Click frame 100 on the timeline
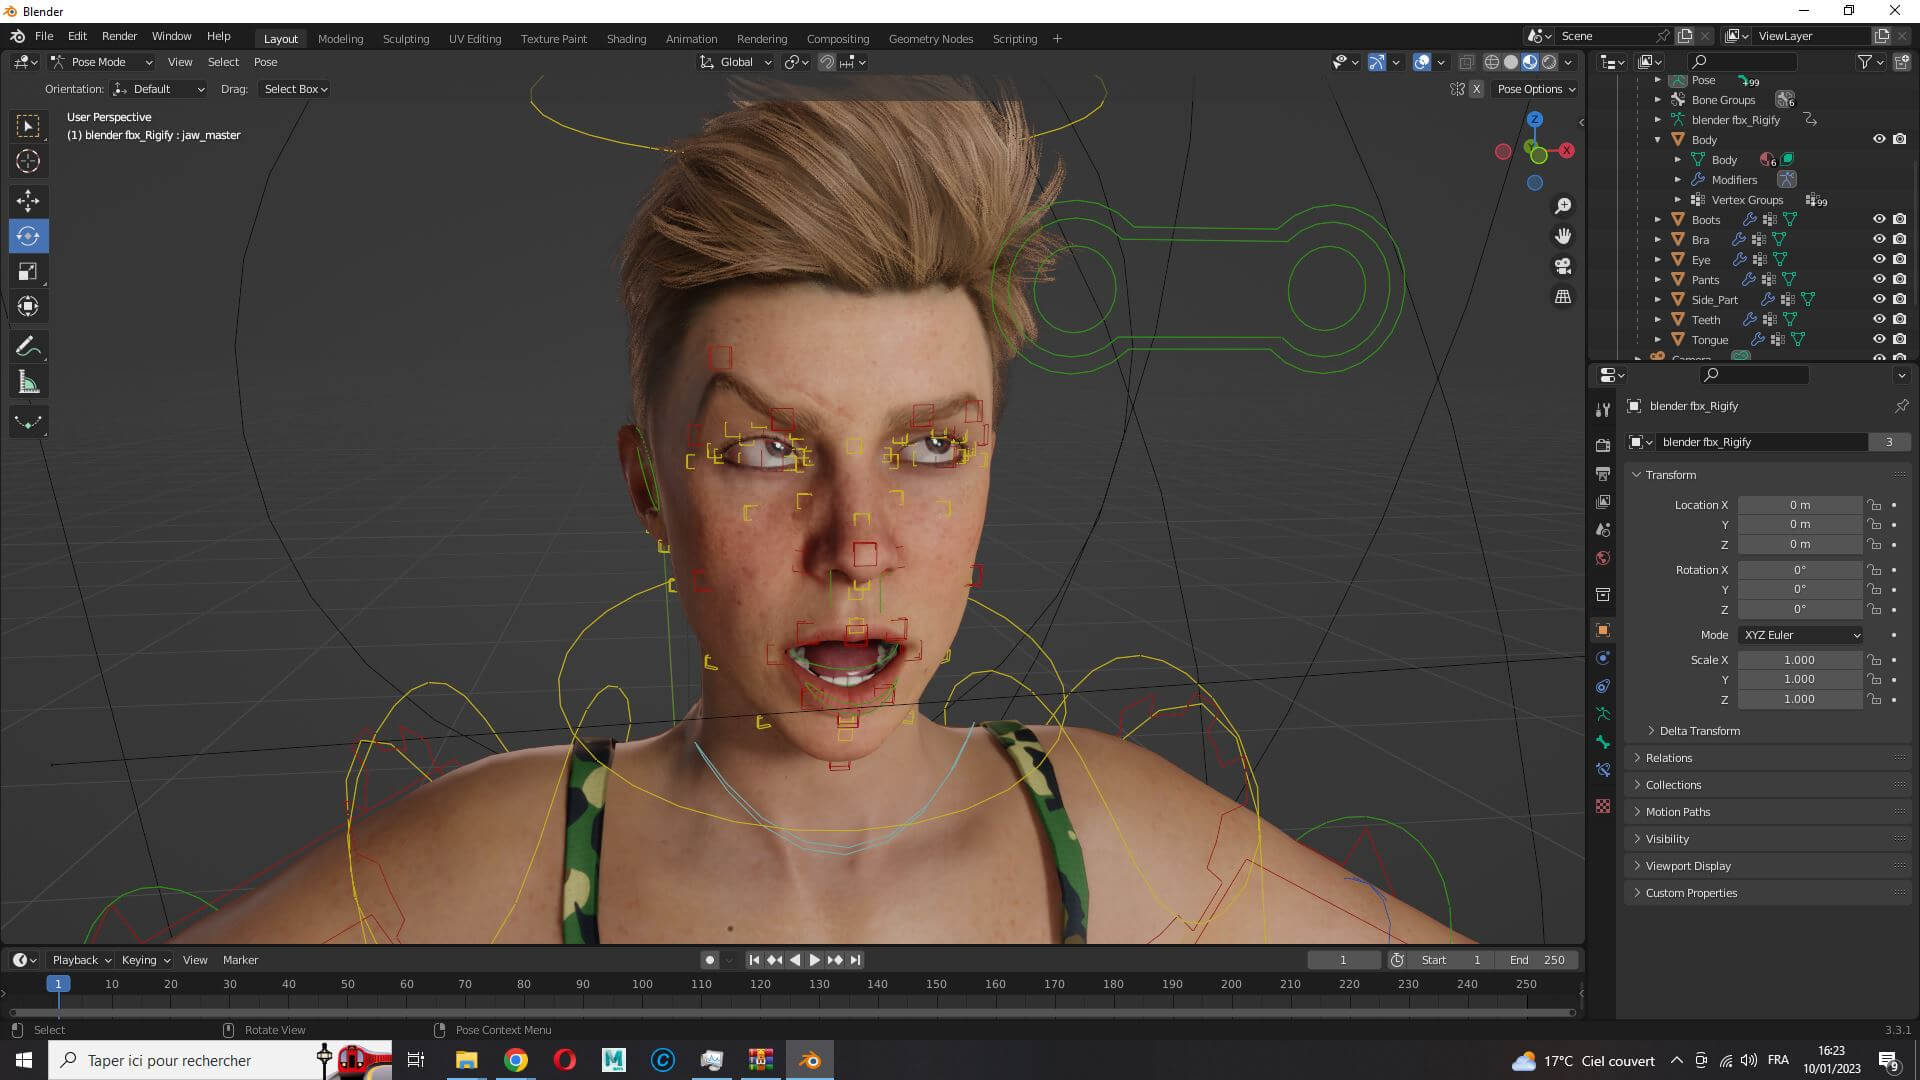Screen dimensions: 1920x1080 (642, 984)
